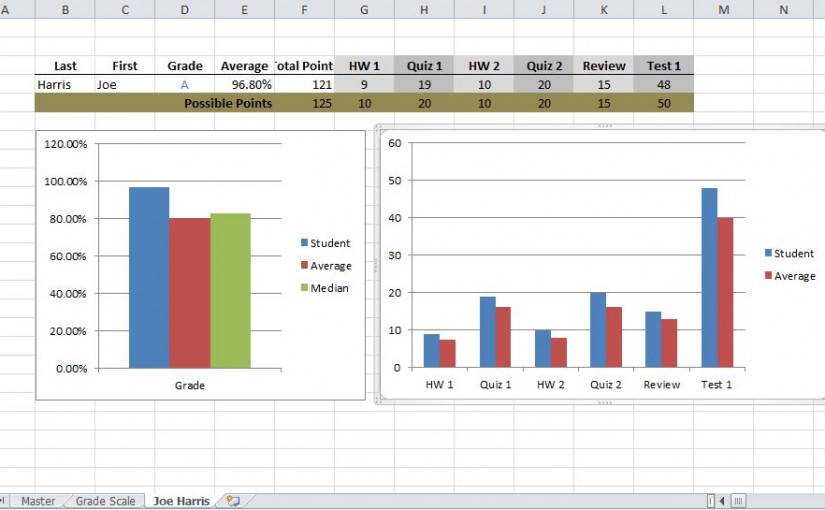Image resolution: width=825 pixels, height=510 pixels.
Task: Select column G header
Action: (x=364, y=9)
